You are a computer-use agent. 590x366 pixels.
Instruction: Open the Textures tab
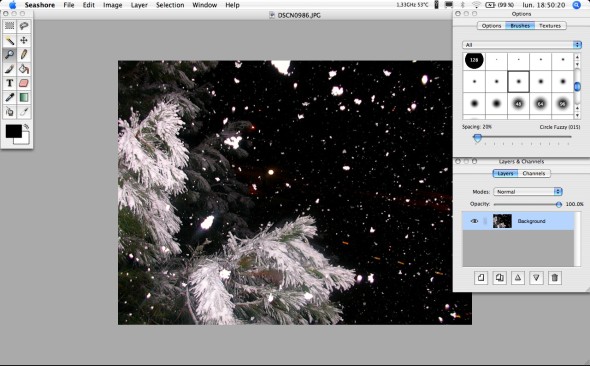click(550, 26)
